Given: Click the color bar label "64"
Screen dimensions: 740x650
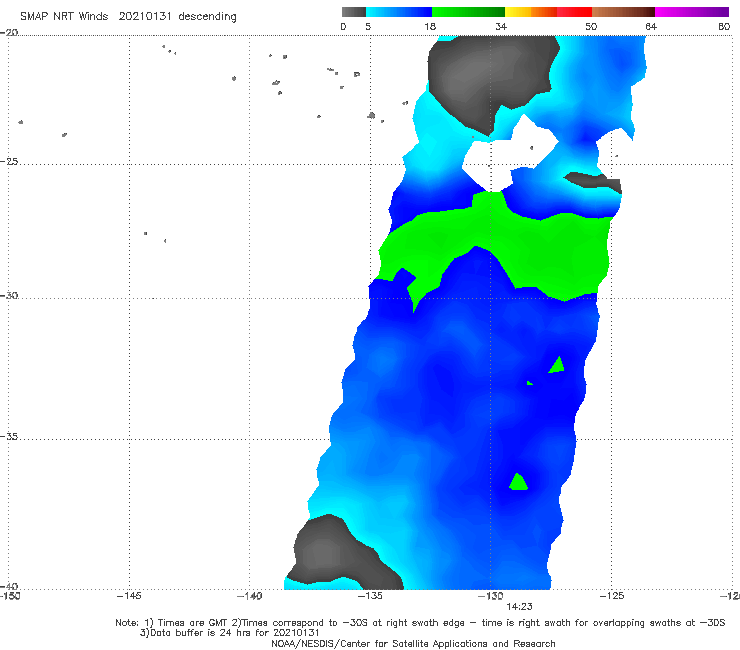Looking at the screenshot, I should pos(651,26).
